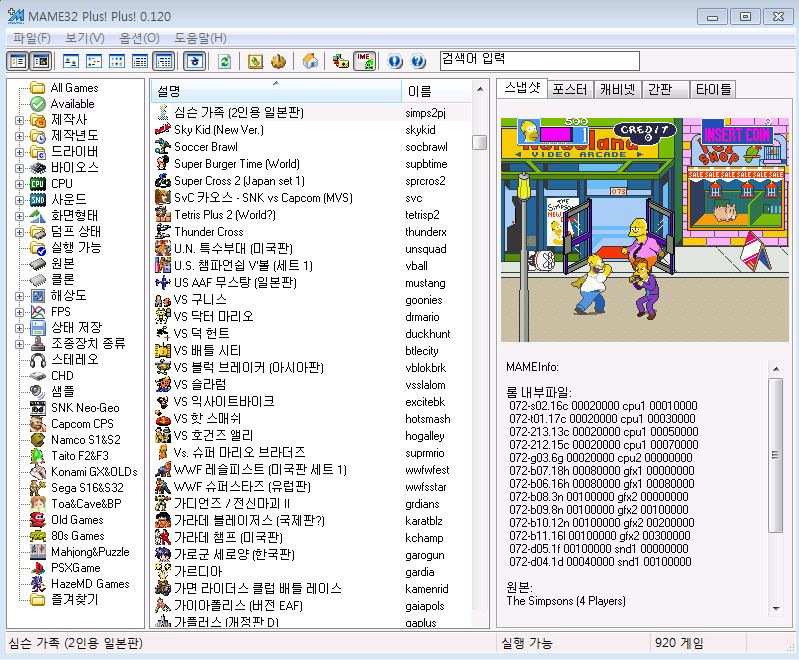Viewport: 799px width, 660px height.
Task: Select Sky Kid (New Ver.) game
Action: pyautogui.click(x=219, y=130)
